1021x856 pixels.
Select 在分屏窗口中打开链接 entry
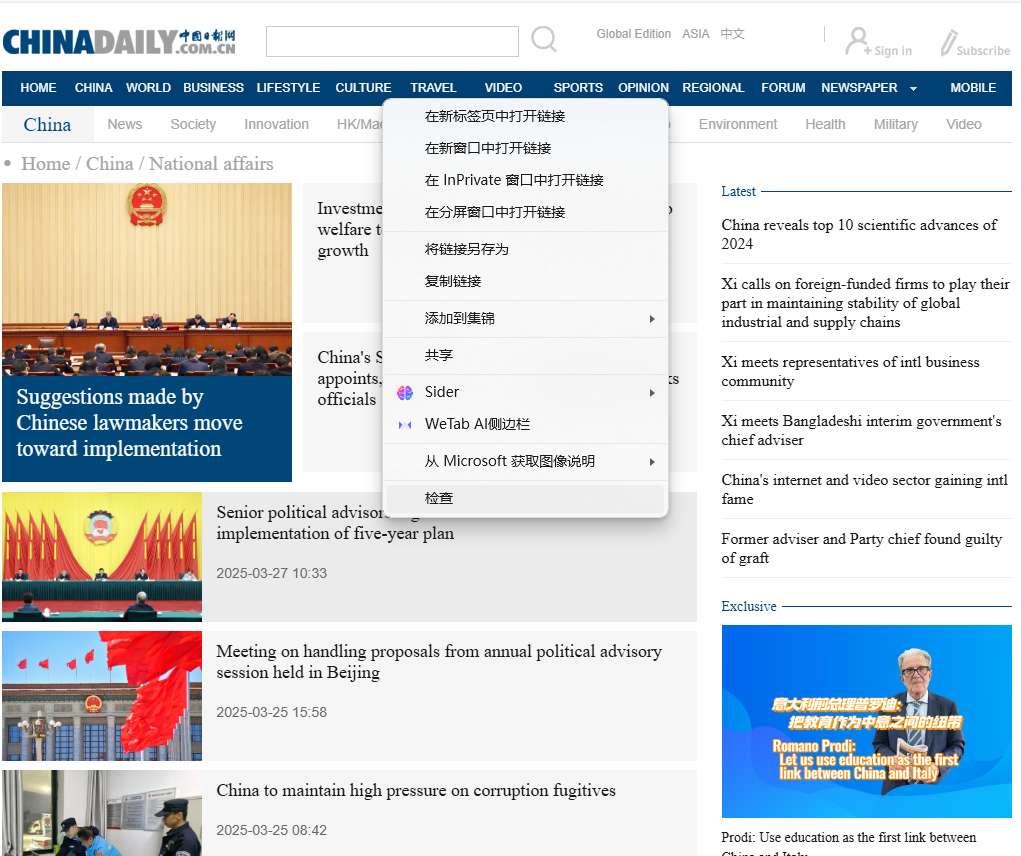[x=525, y=212]
